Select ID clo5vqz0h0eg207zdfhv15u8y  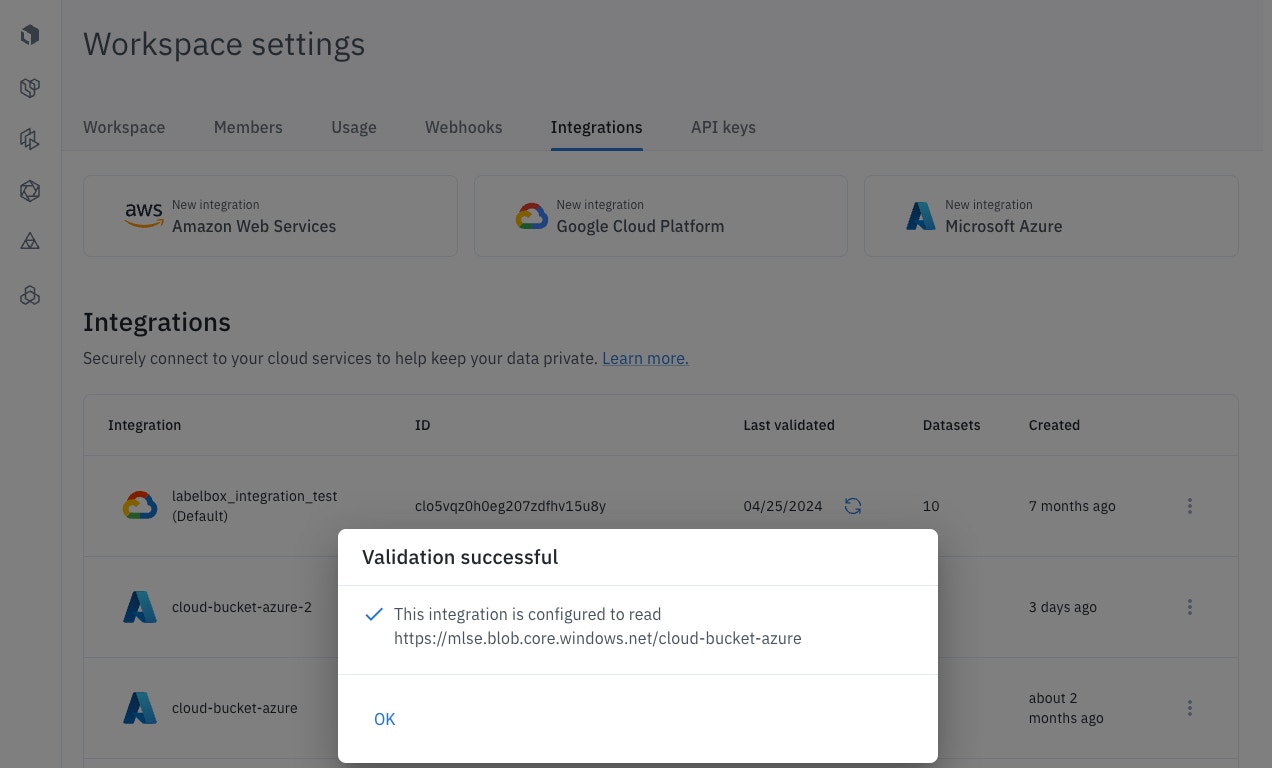(510, 506)
